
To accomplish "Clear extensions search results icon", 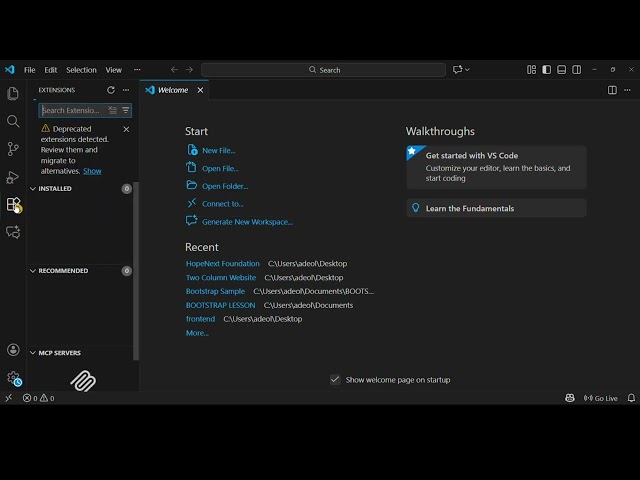I will (112, 110).
